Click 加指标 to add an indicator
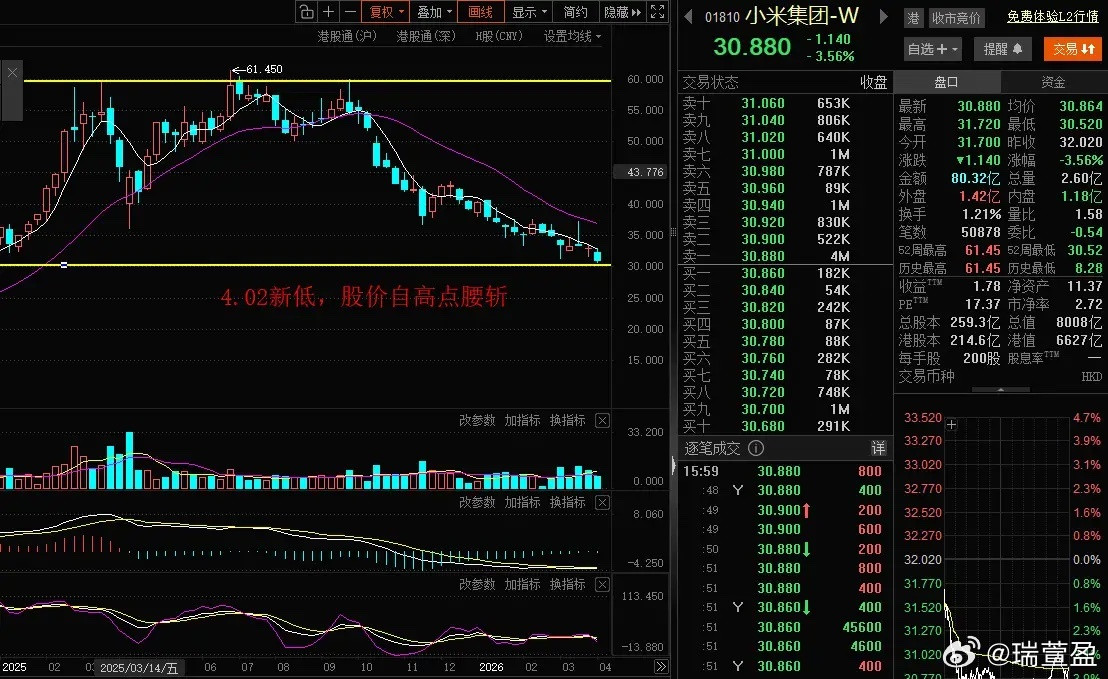 click(520, 420)
